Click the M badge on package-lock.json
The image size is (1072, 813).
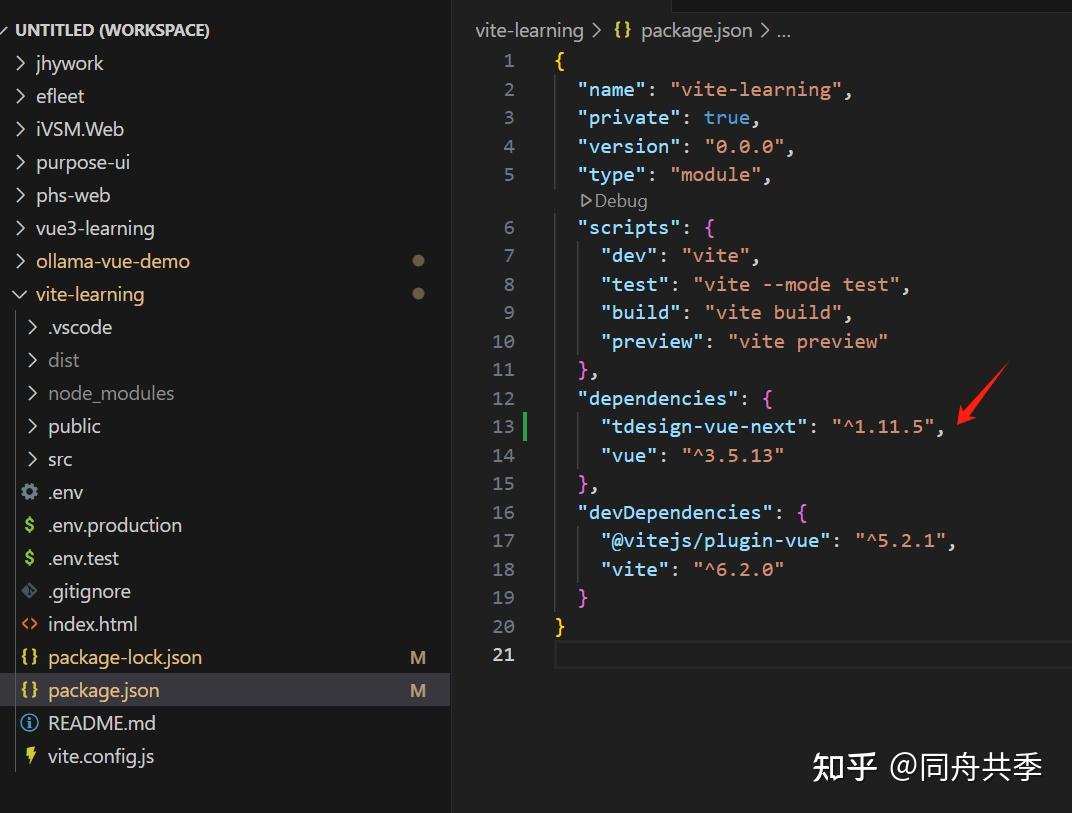tap(418, 656)
